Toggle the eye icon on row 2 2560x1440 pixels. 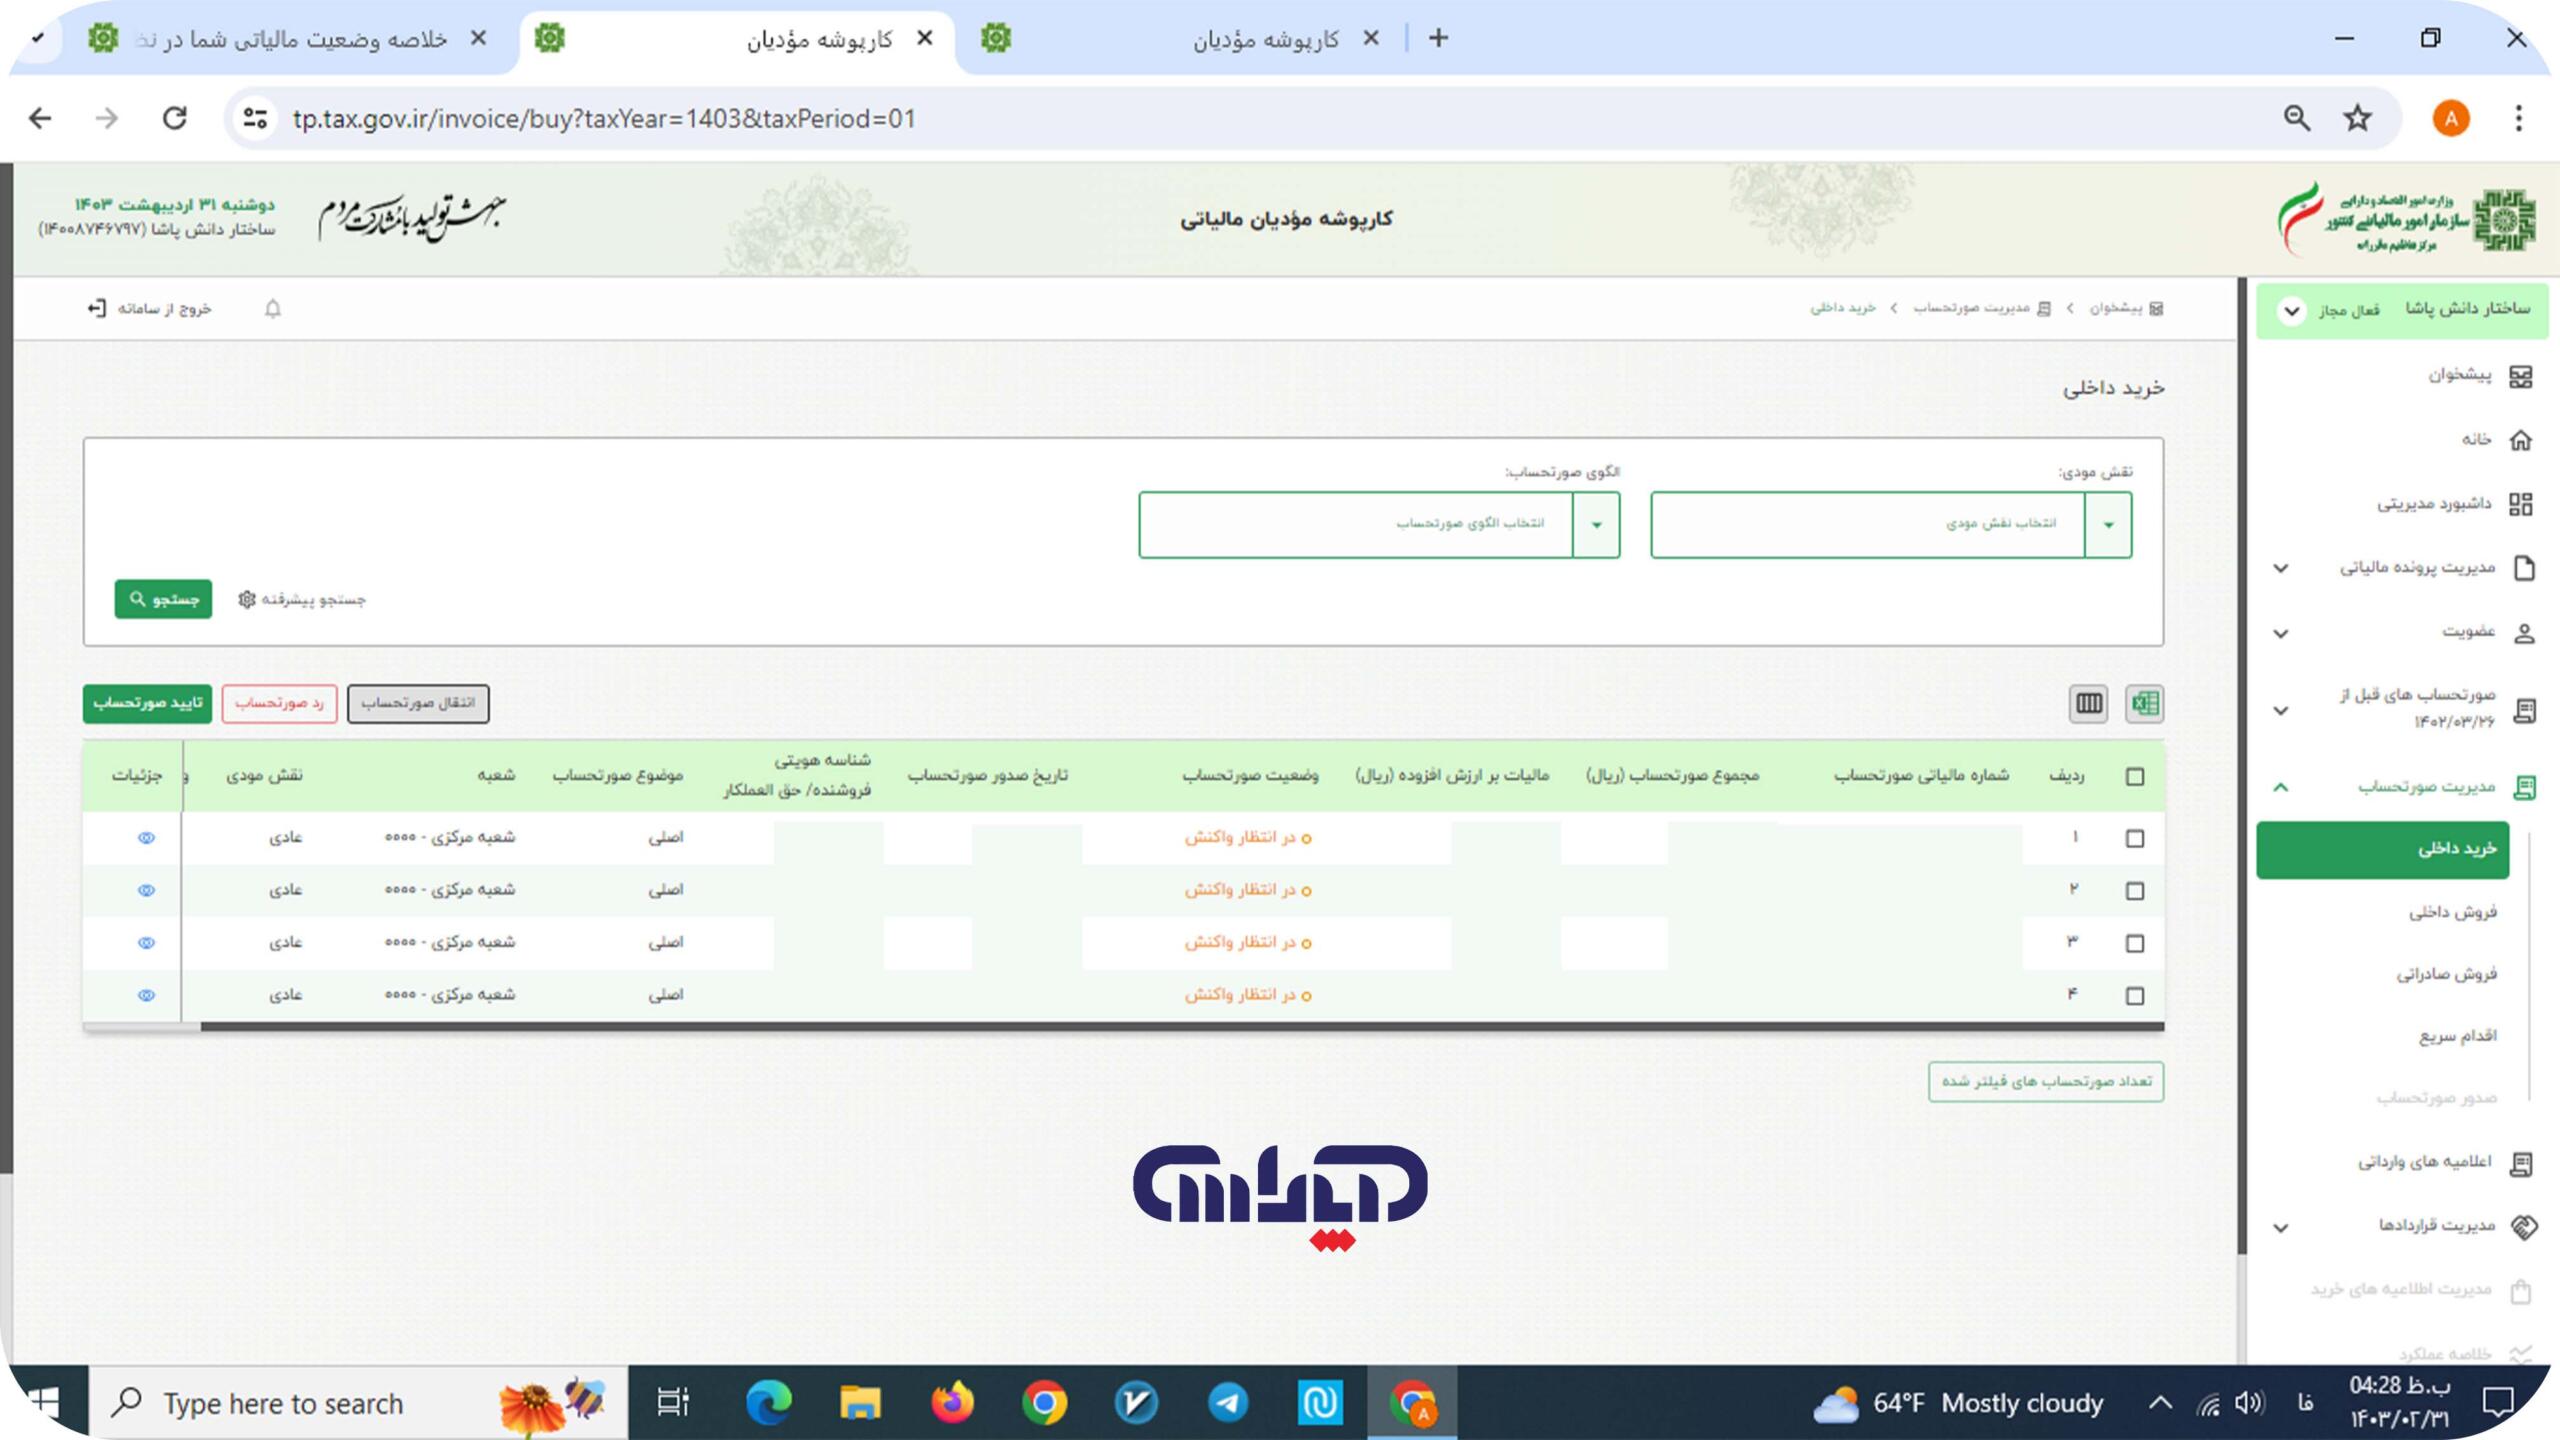click(x=146, y=890)
